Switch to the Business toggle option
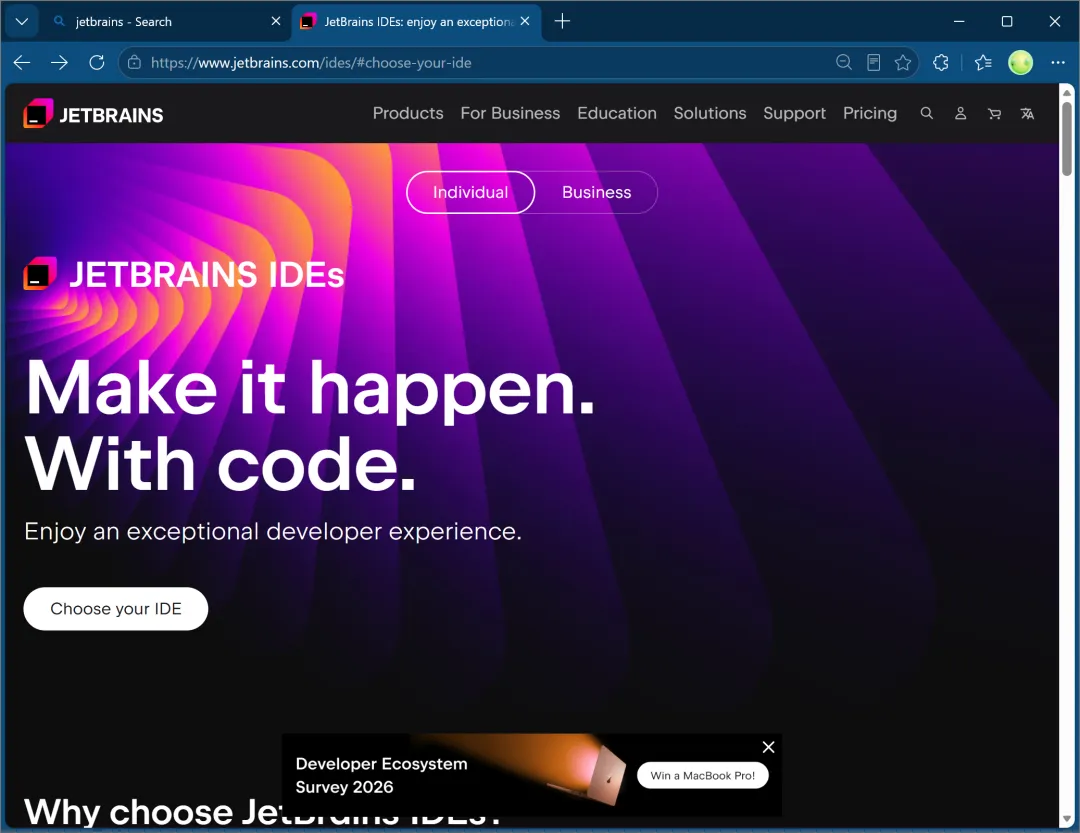This screenshot has height=833, width=1080. [596, 192]
